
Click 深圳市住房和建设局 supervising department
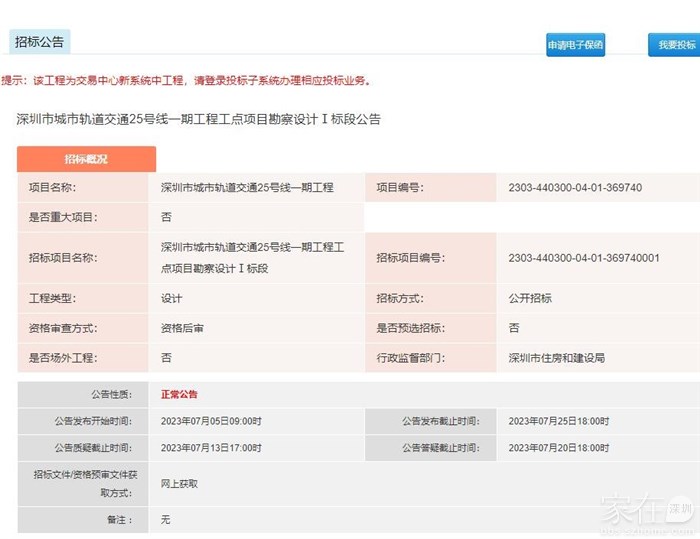[x=556, y=358]
